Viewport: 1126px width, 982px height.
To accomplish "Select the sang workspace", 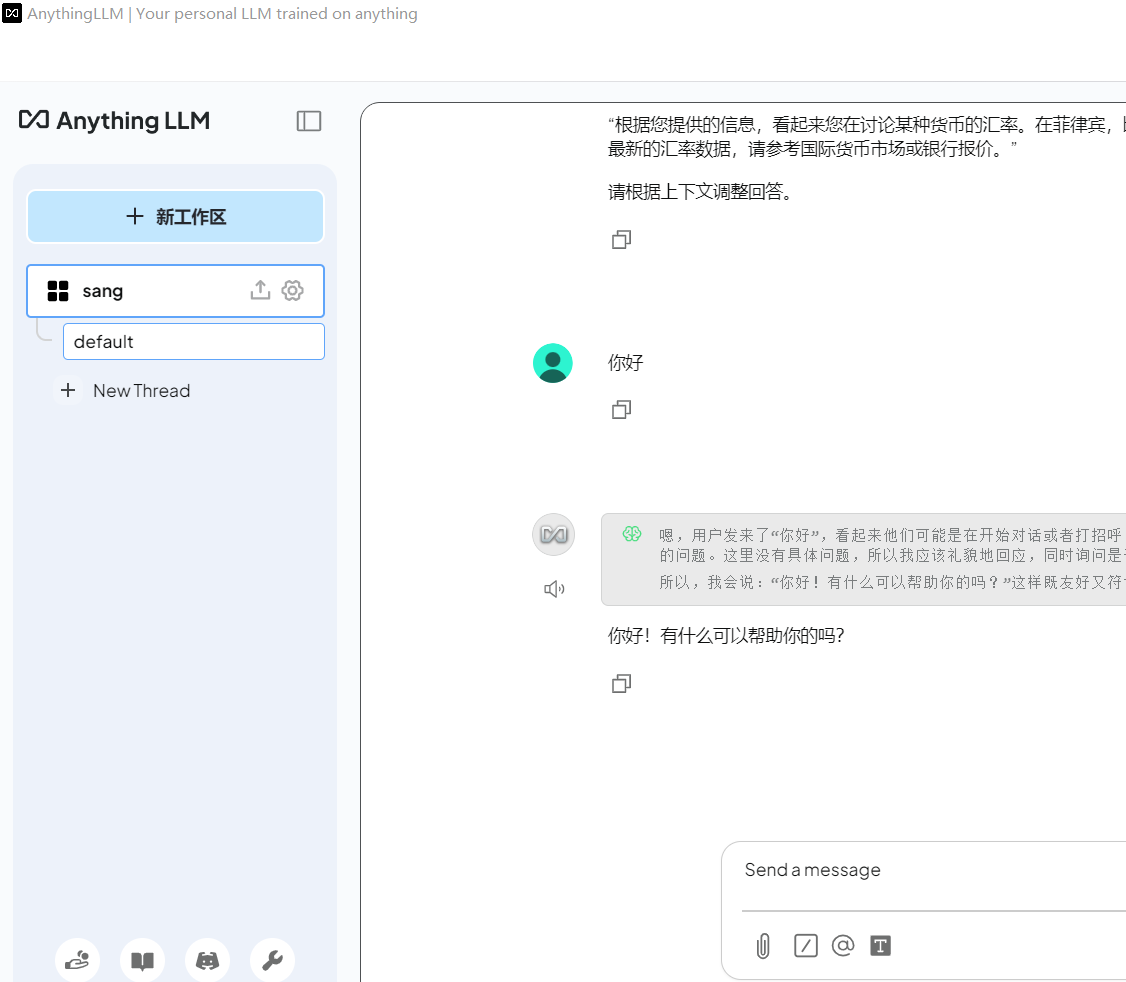I will point(175,291).
